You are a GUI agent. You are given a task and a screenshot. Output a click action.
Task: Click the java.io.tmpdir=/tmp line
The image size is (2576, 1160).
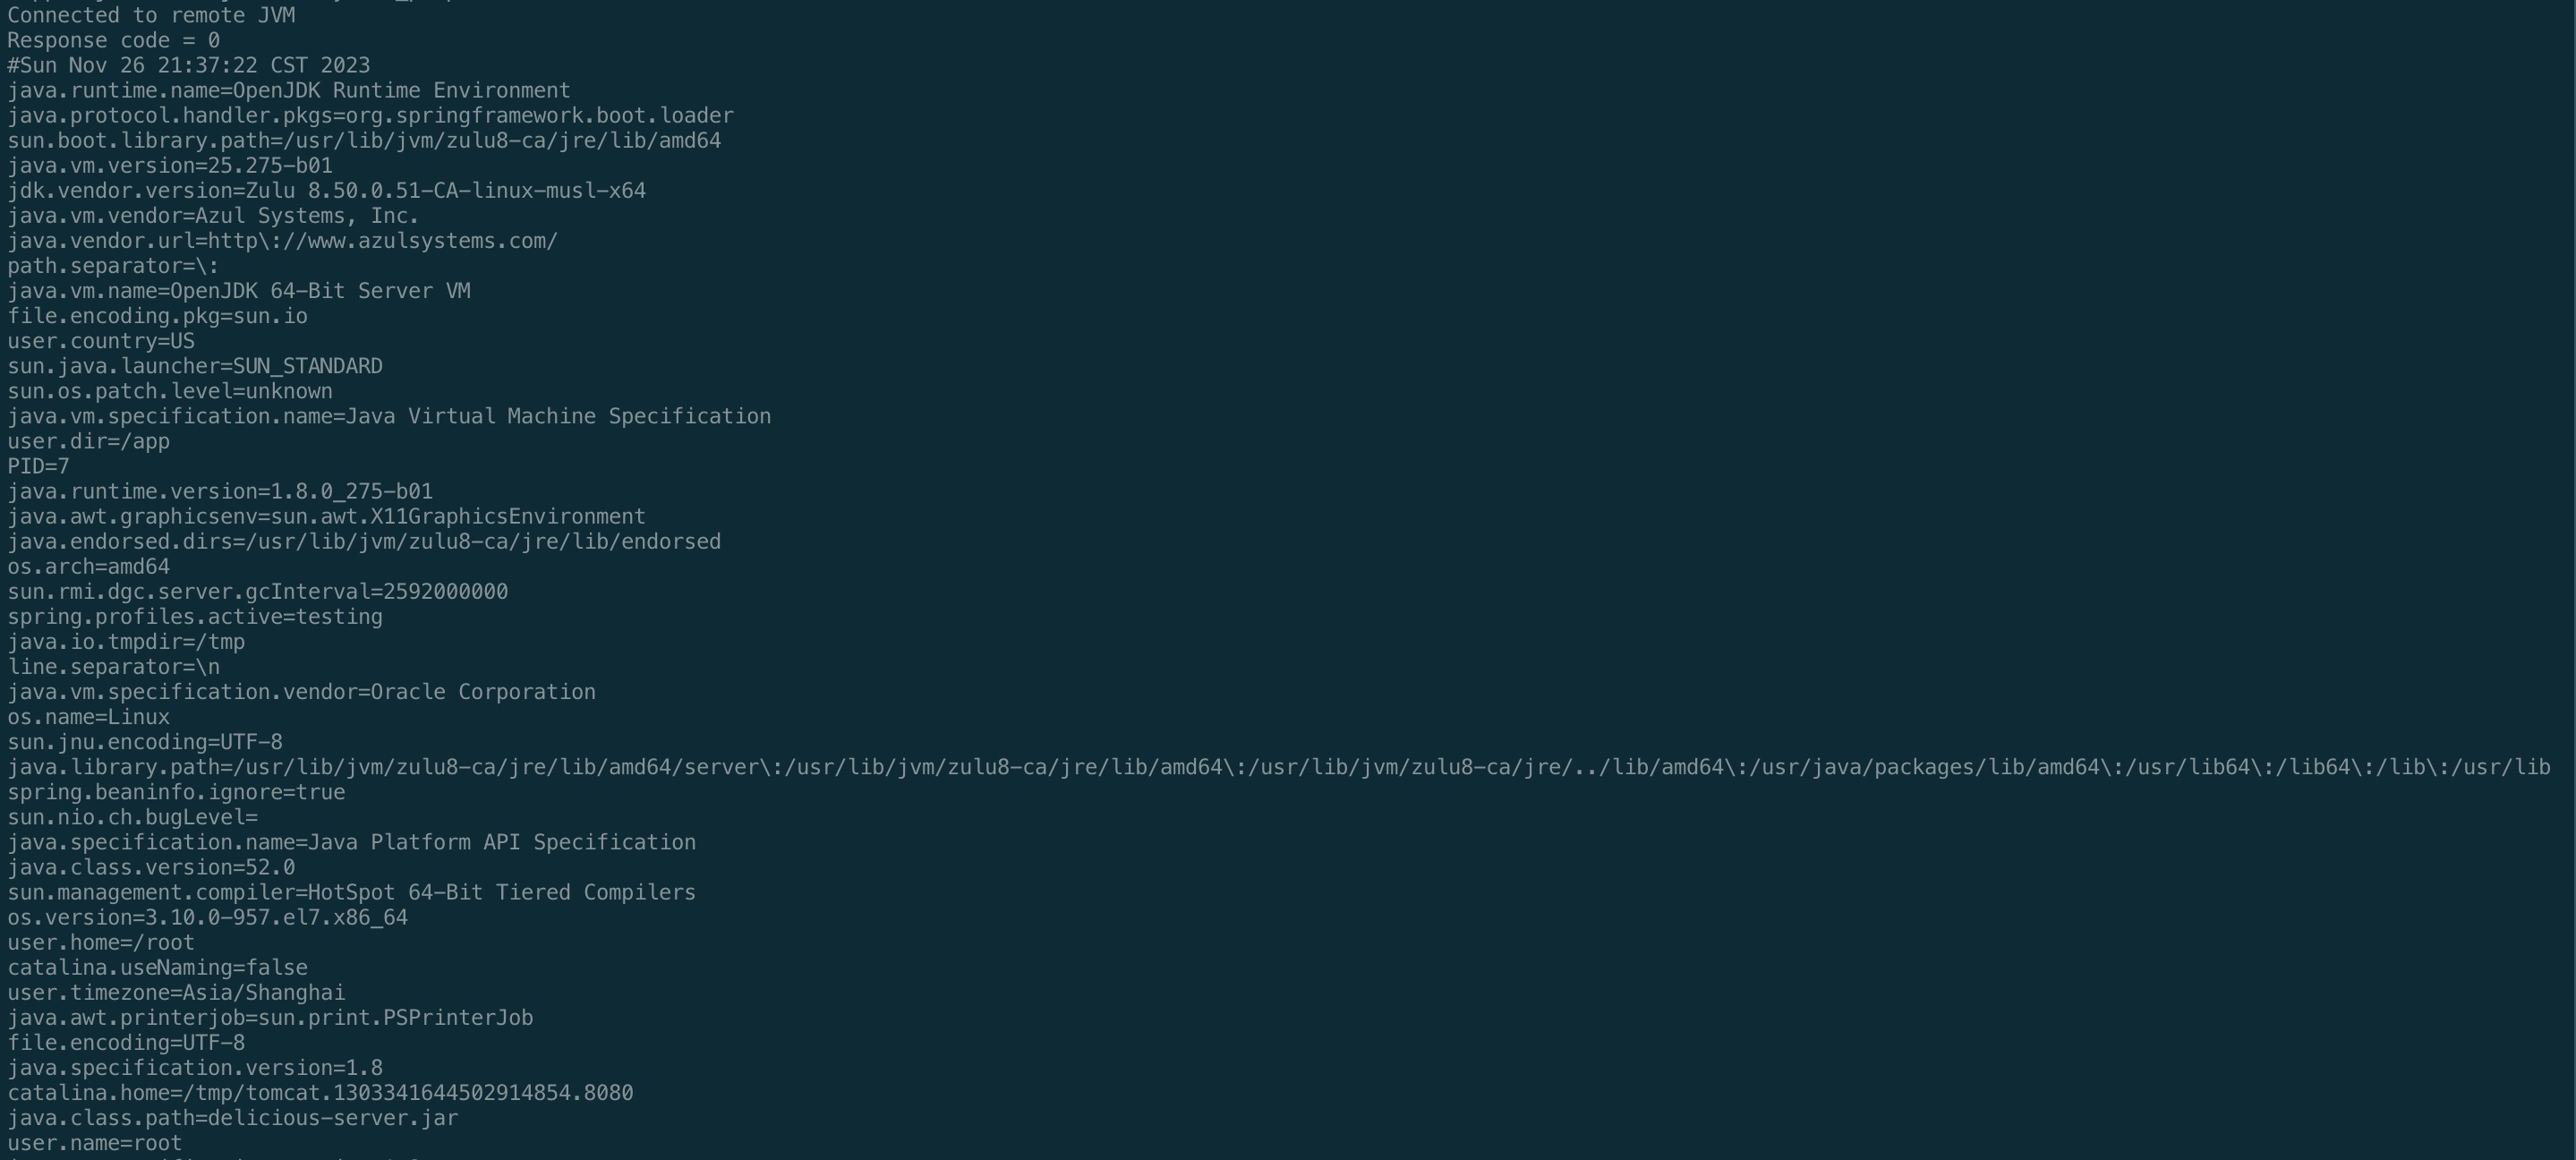tap(126, 642)
